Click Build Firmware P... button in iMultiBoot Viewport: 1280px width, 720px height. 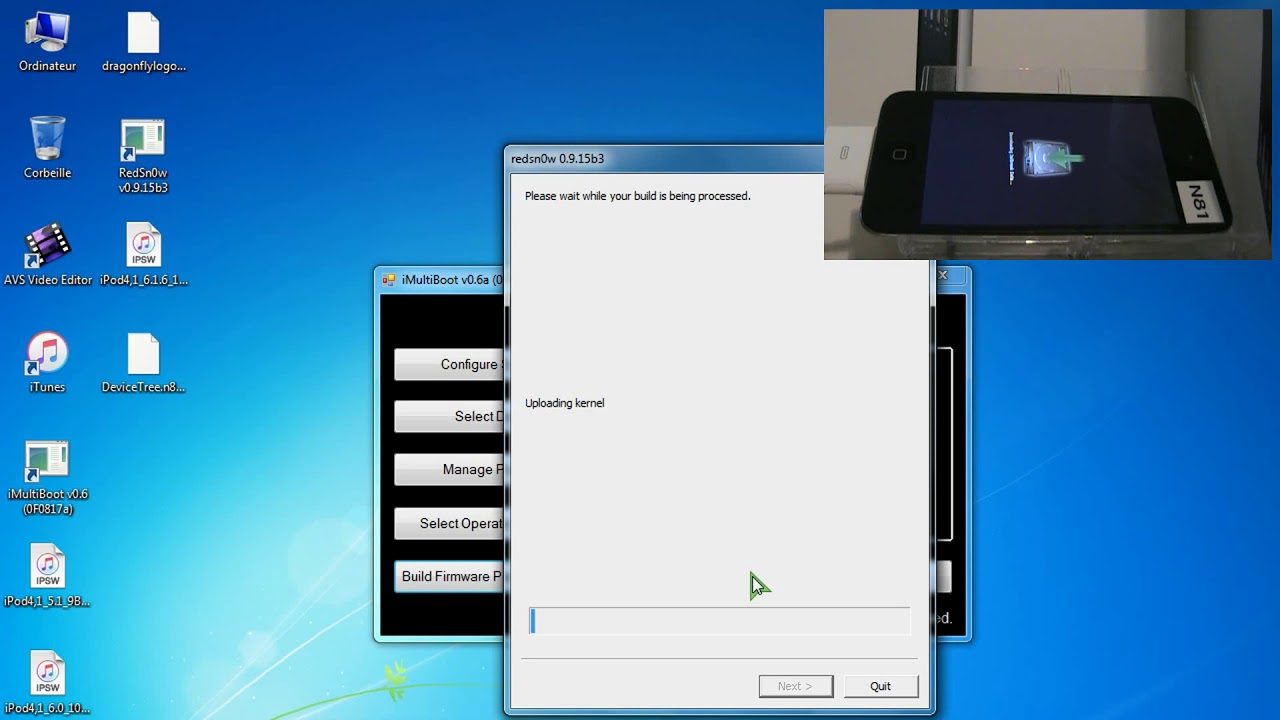click(449, 576)
